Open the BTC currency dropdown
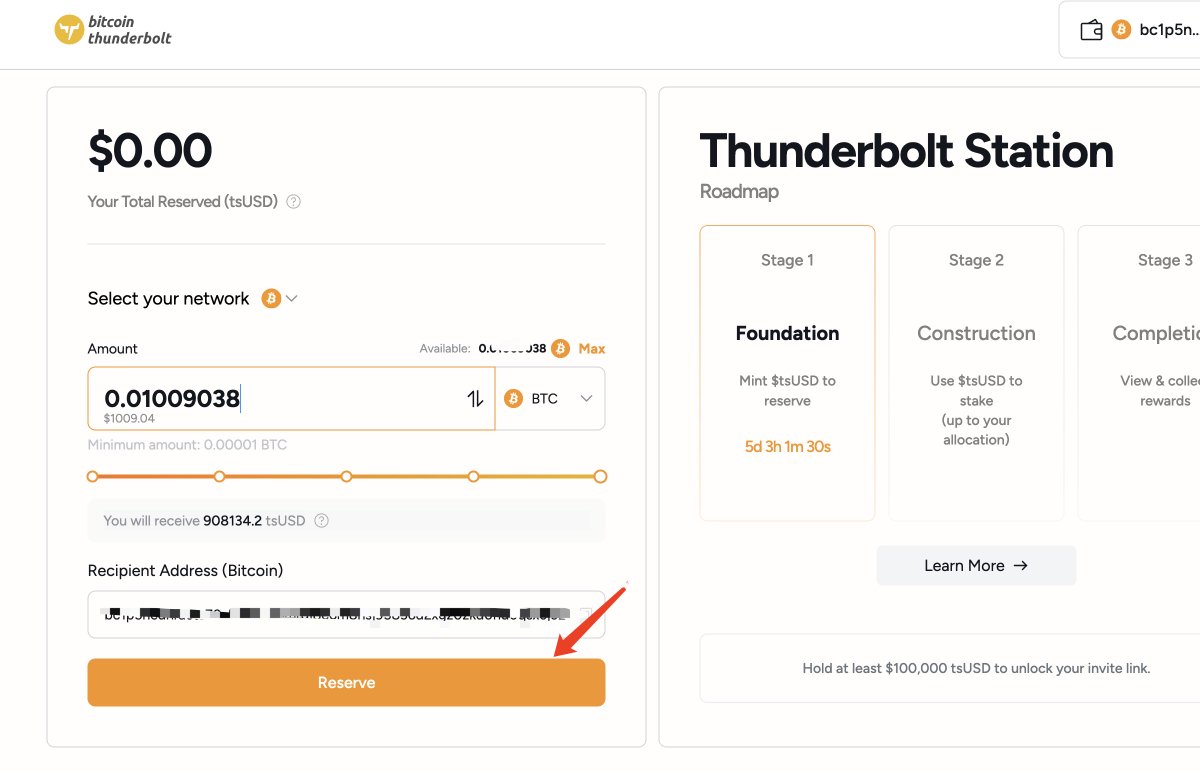 550,399
